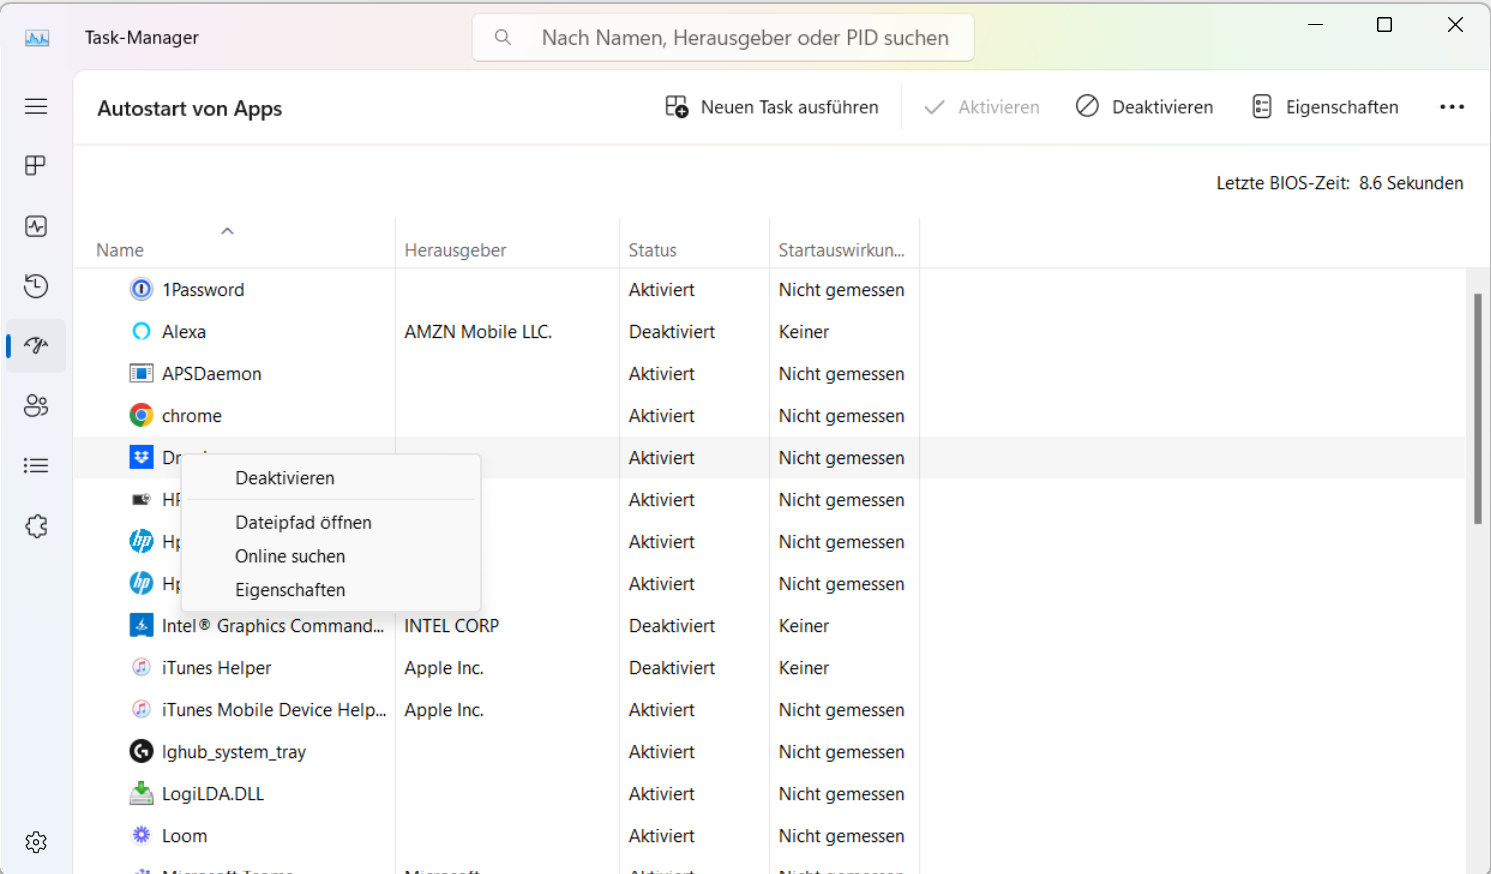Select the chrome row name
The width and height of the screenshot is (1491, 874).
coord(192,416)
